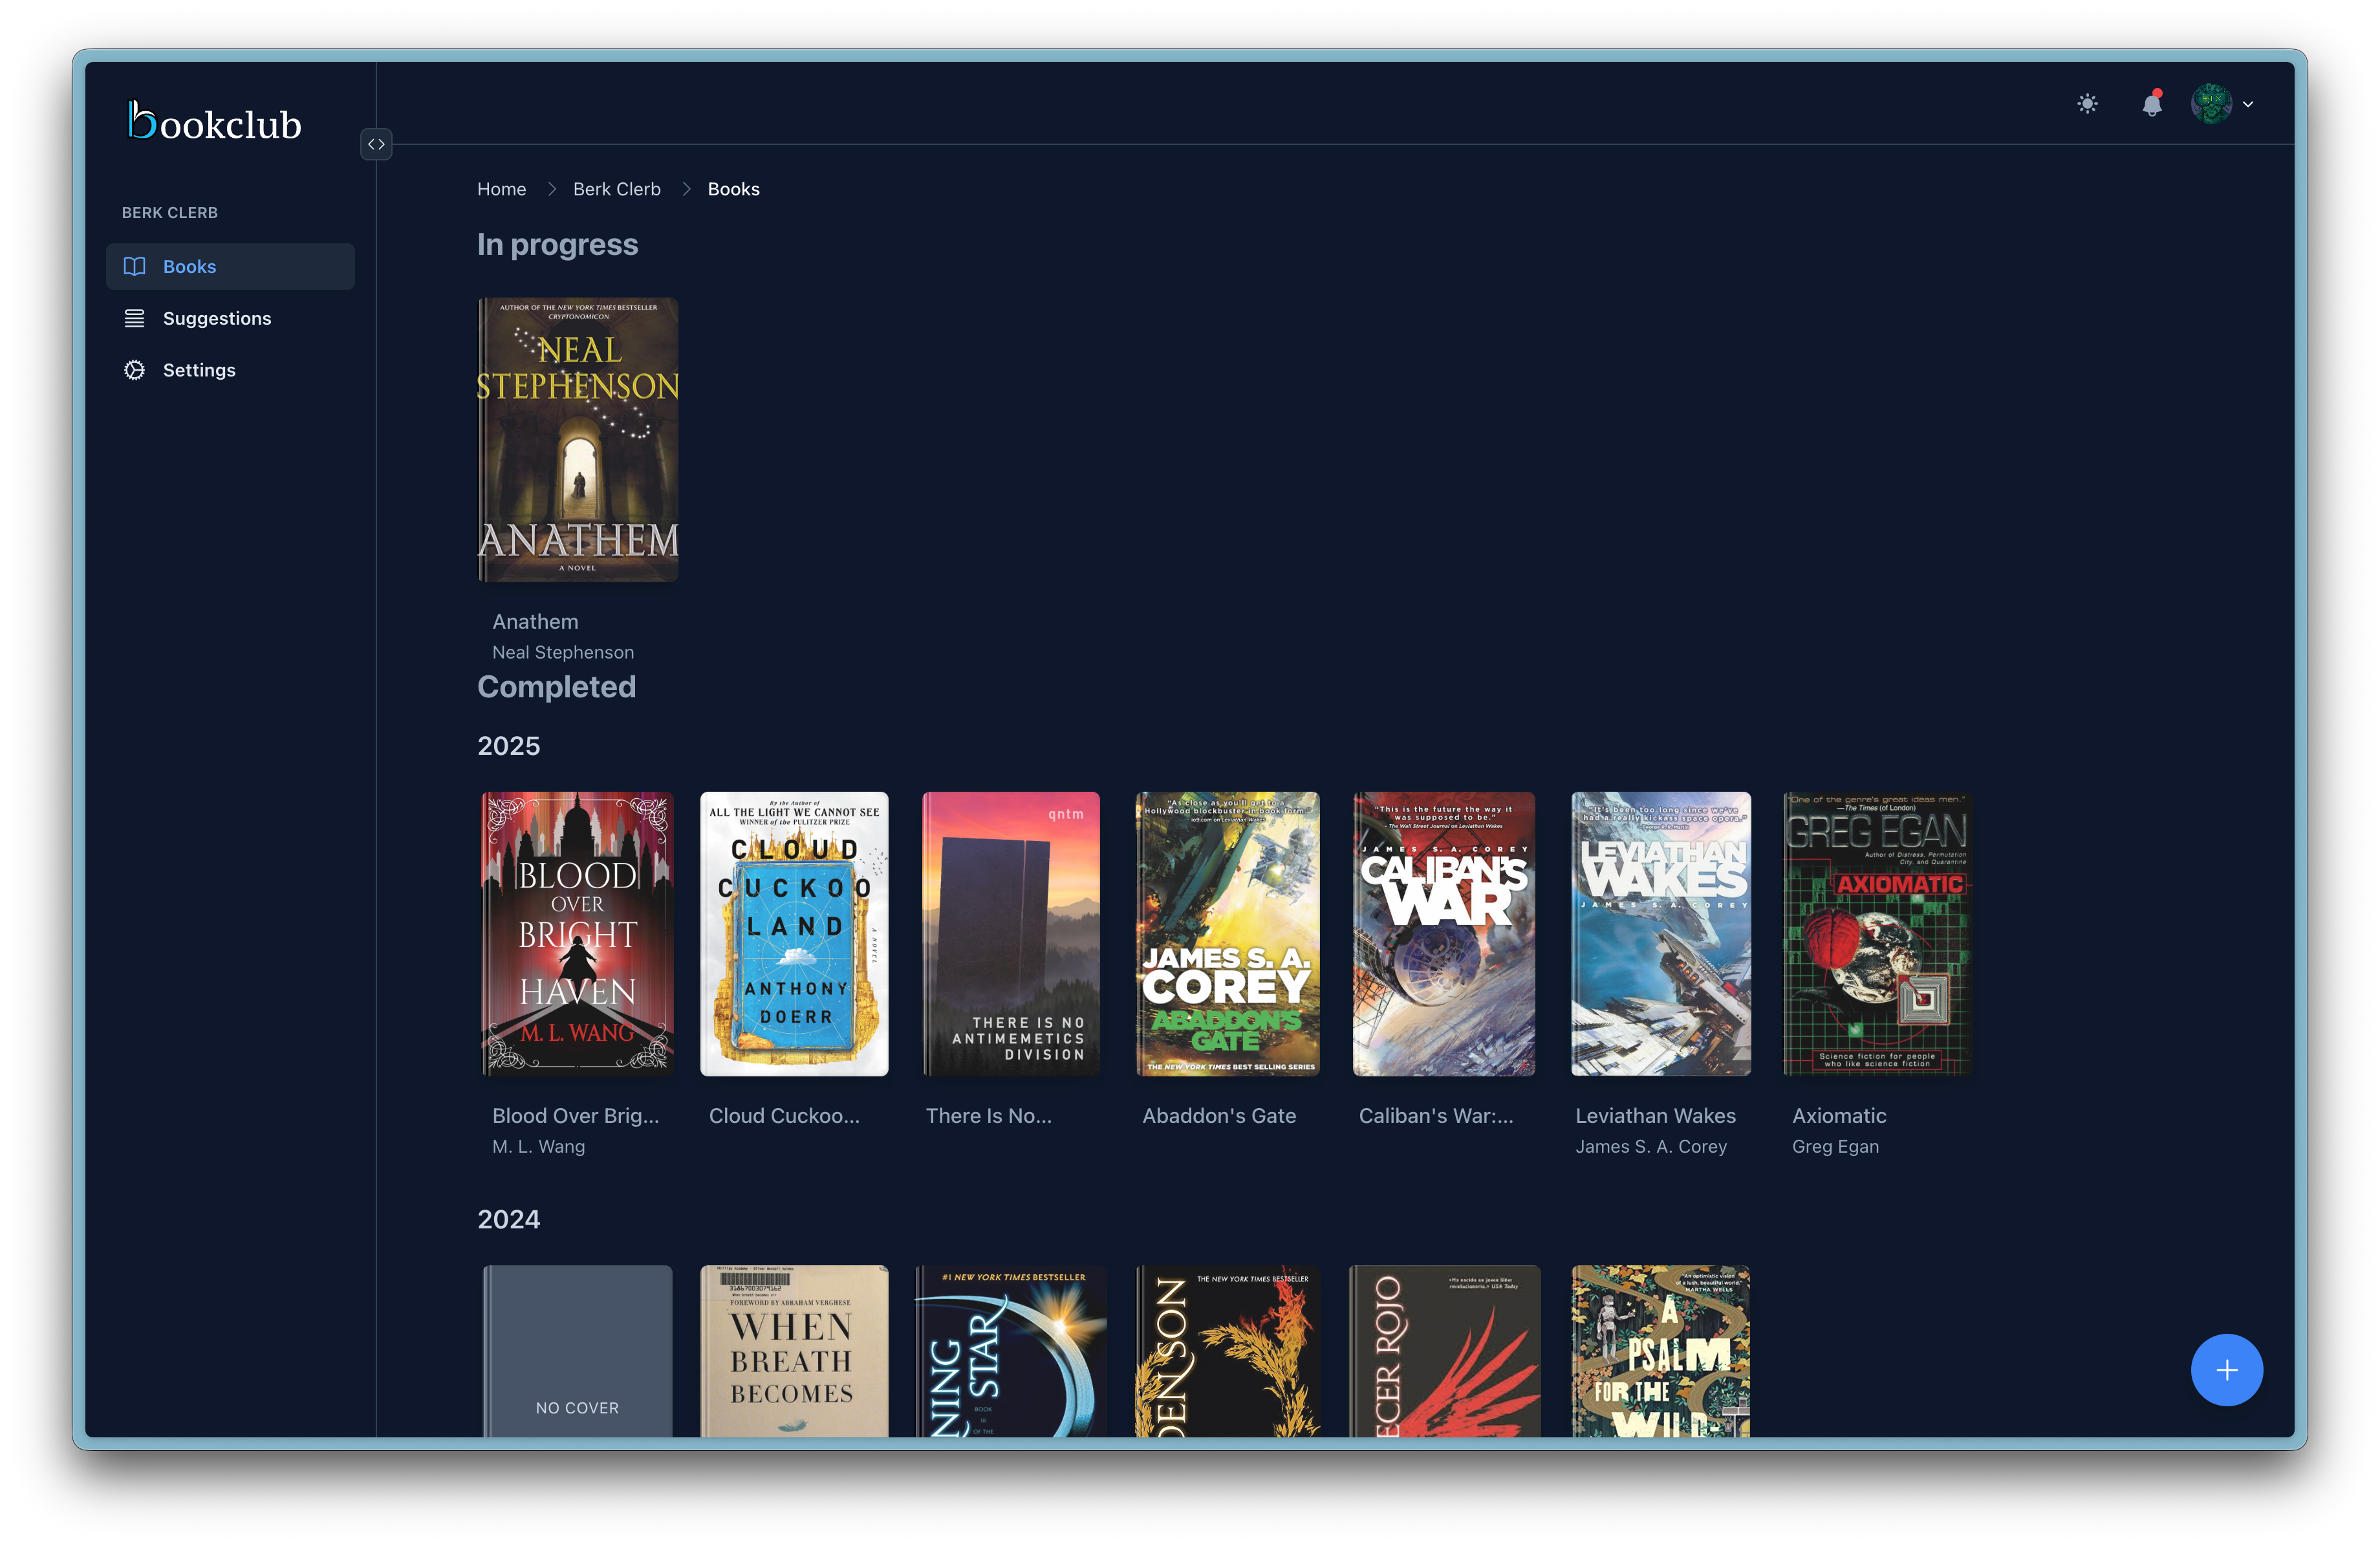Collapse the sidebar with the arrows button
Viewport: 2380px width, 1546px height.
click(x=376, y=144)
